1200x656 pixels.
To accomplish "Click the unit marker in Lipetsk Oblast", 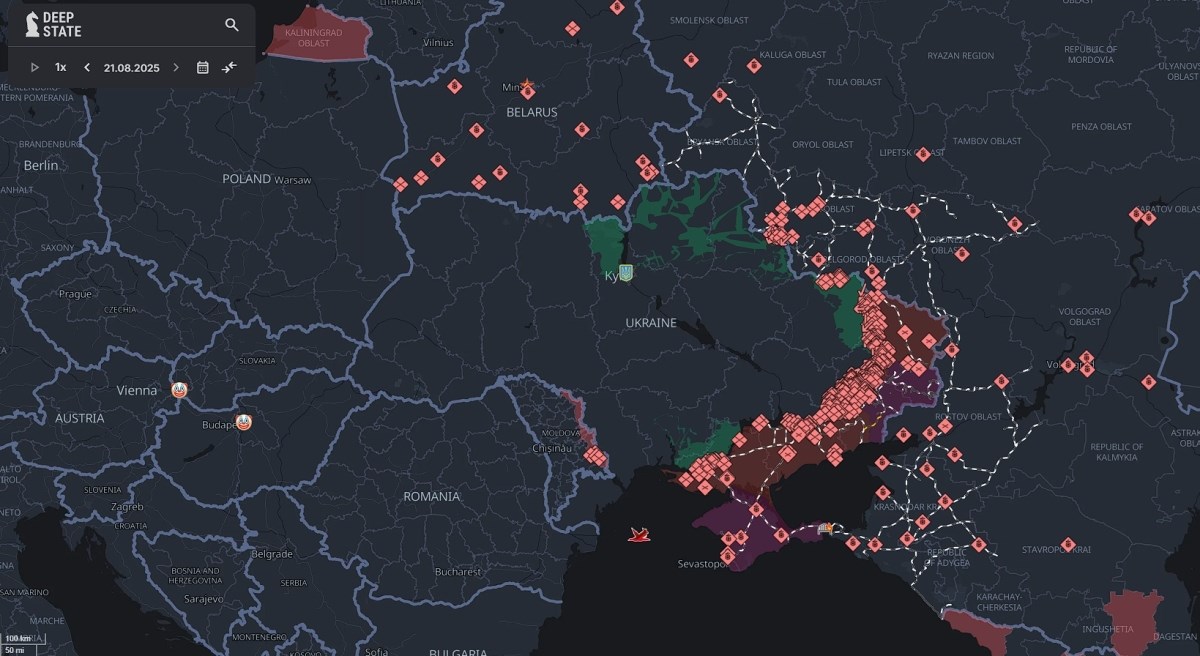I will (x=922, y=153).
